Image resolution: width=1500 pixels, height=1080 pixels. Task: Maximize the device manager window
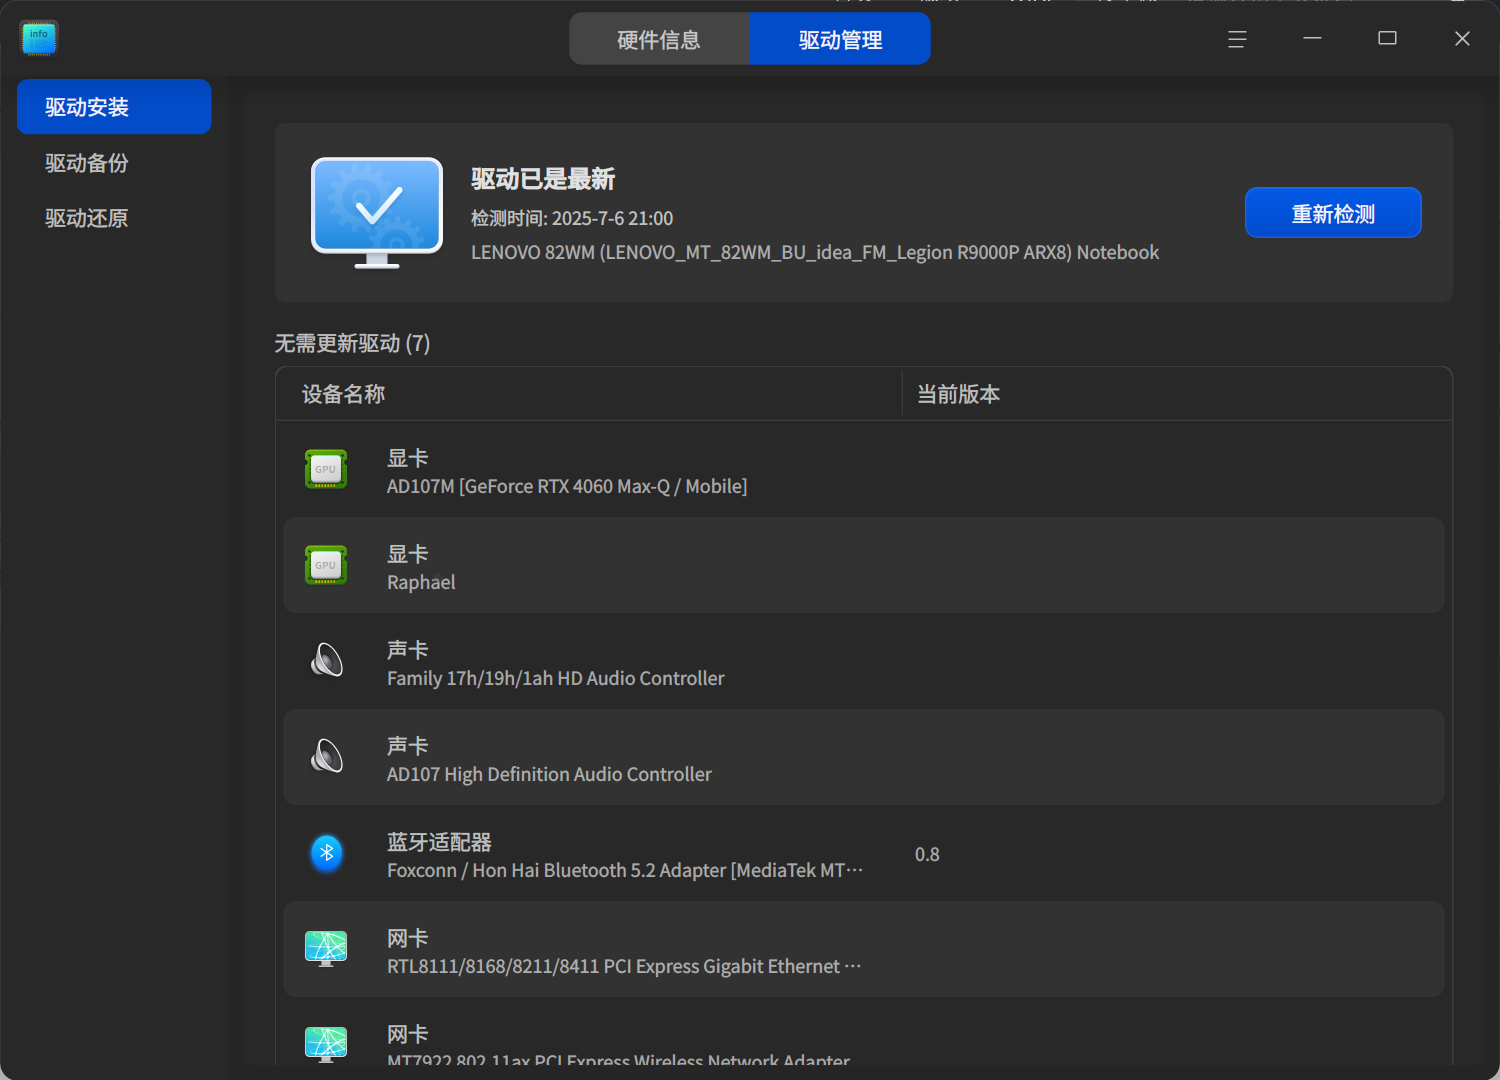point(1387,38)
